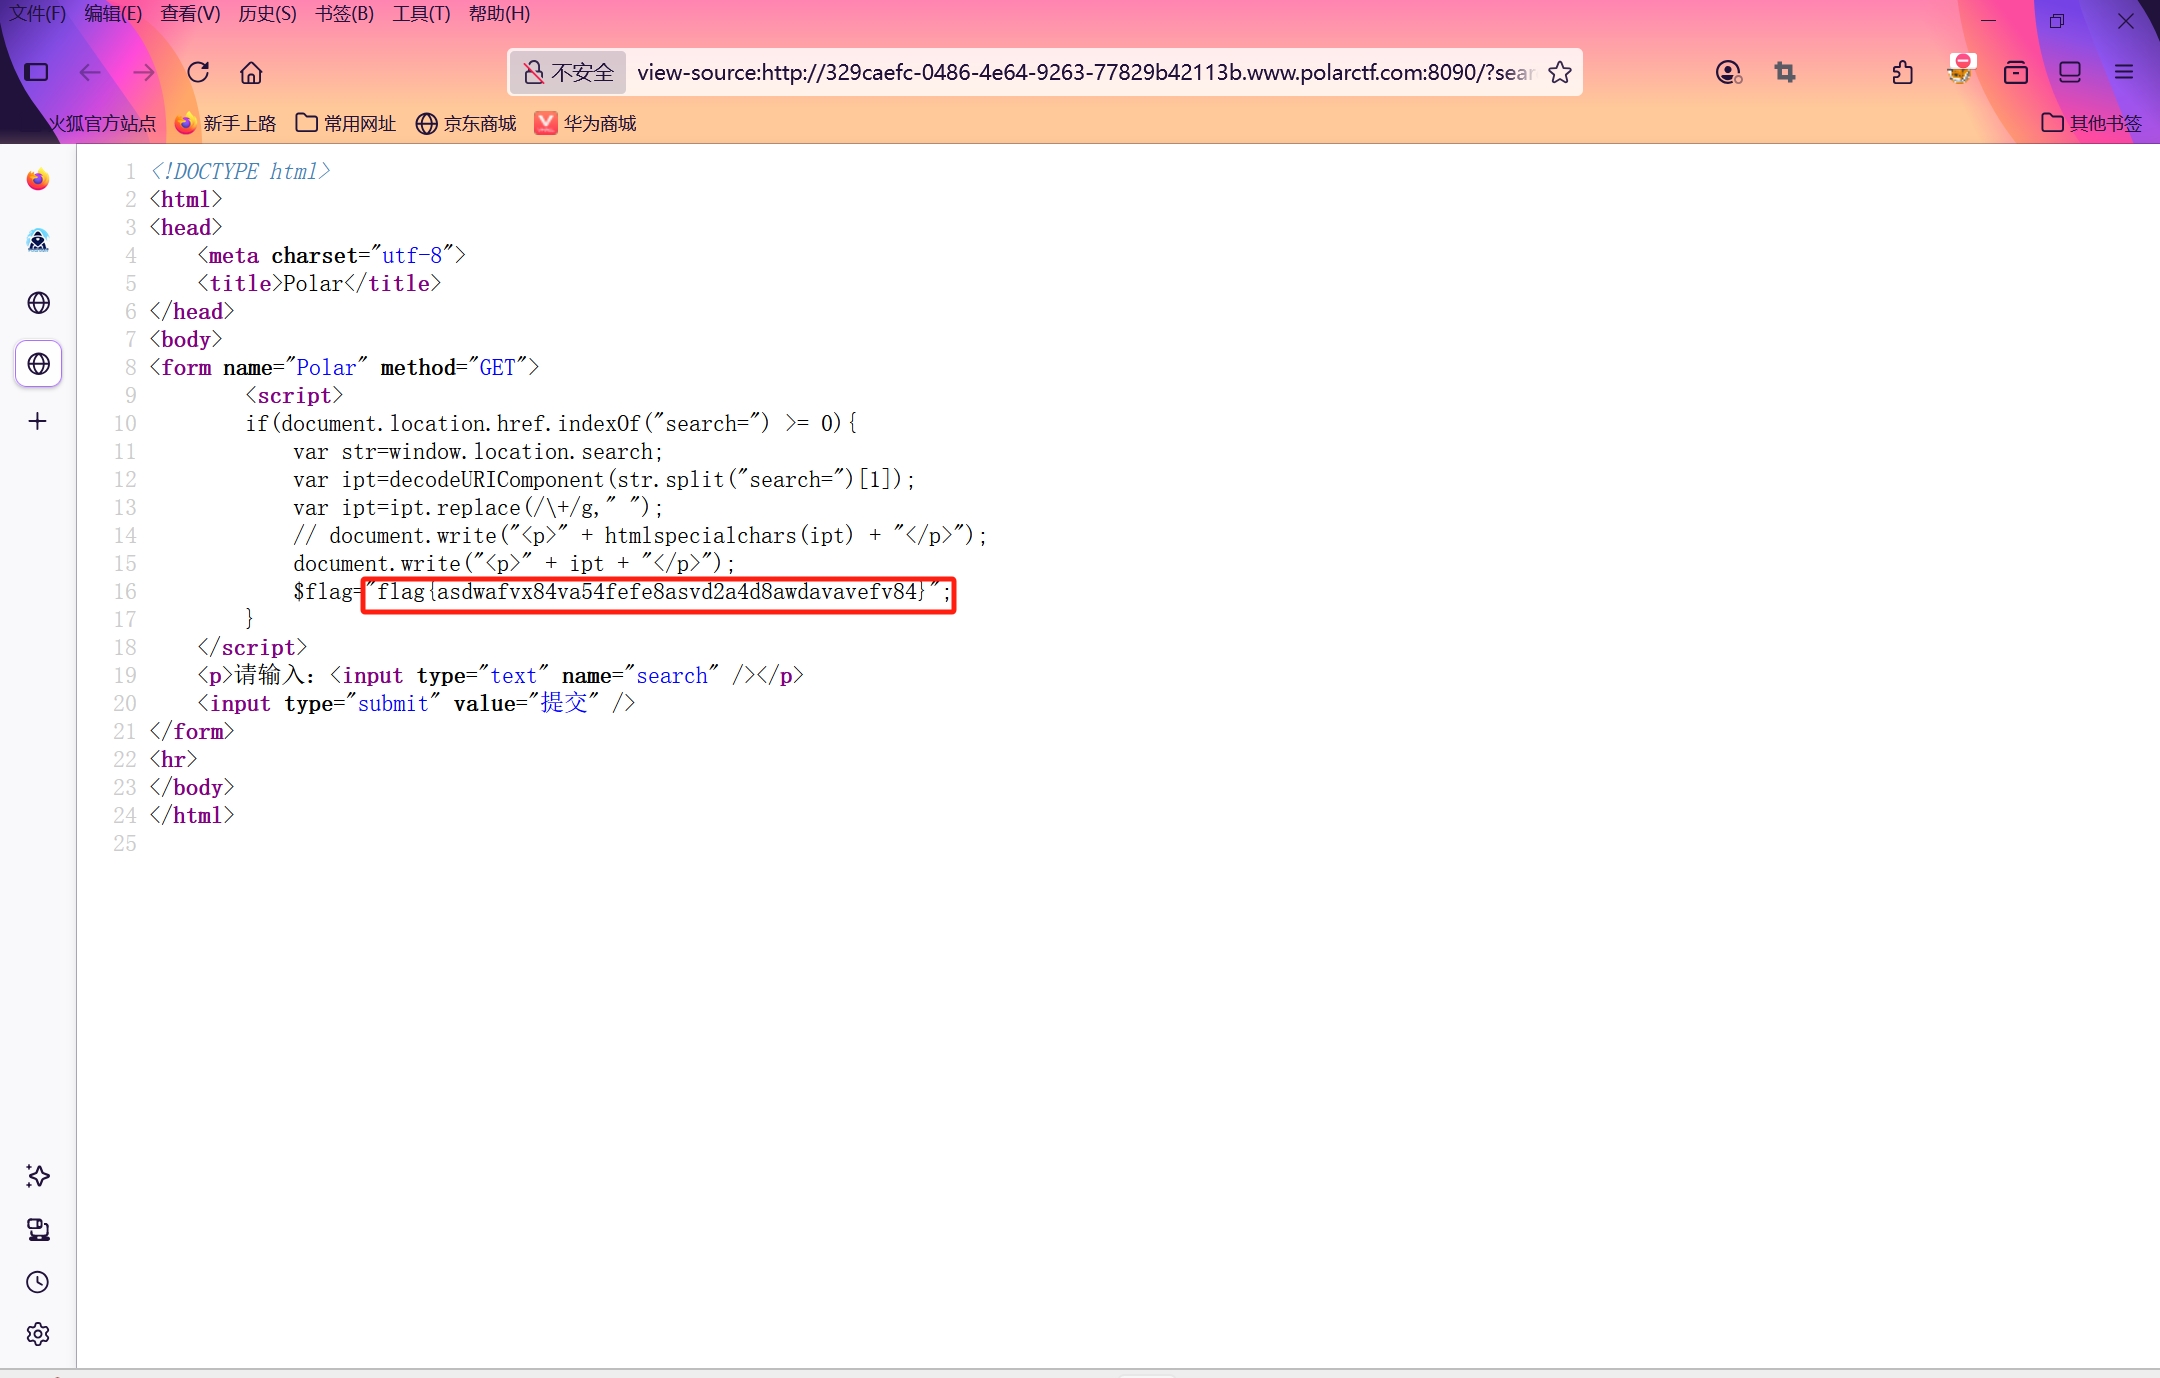This screenshot has height=1378, width=2160.
Task: Open the hamburger application menu
Action: click(x=2124, y=72)
